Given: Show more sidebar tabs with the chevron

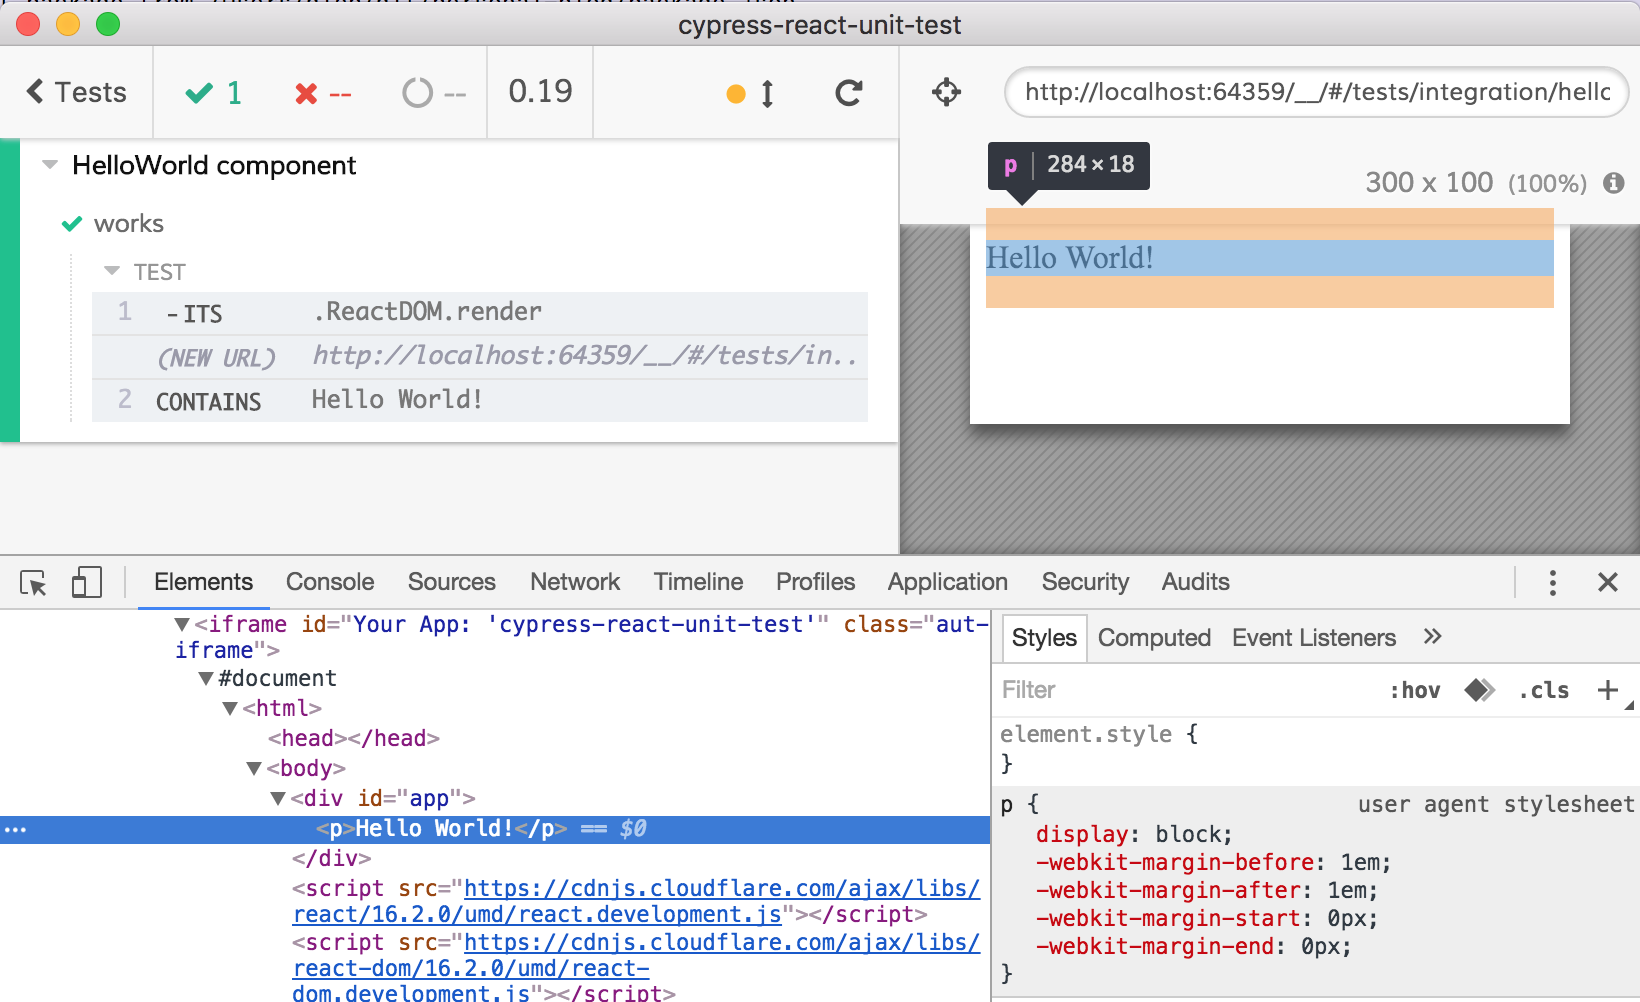Looking at the screenshot, I should [x=1432, y=637].
